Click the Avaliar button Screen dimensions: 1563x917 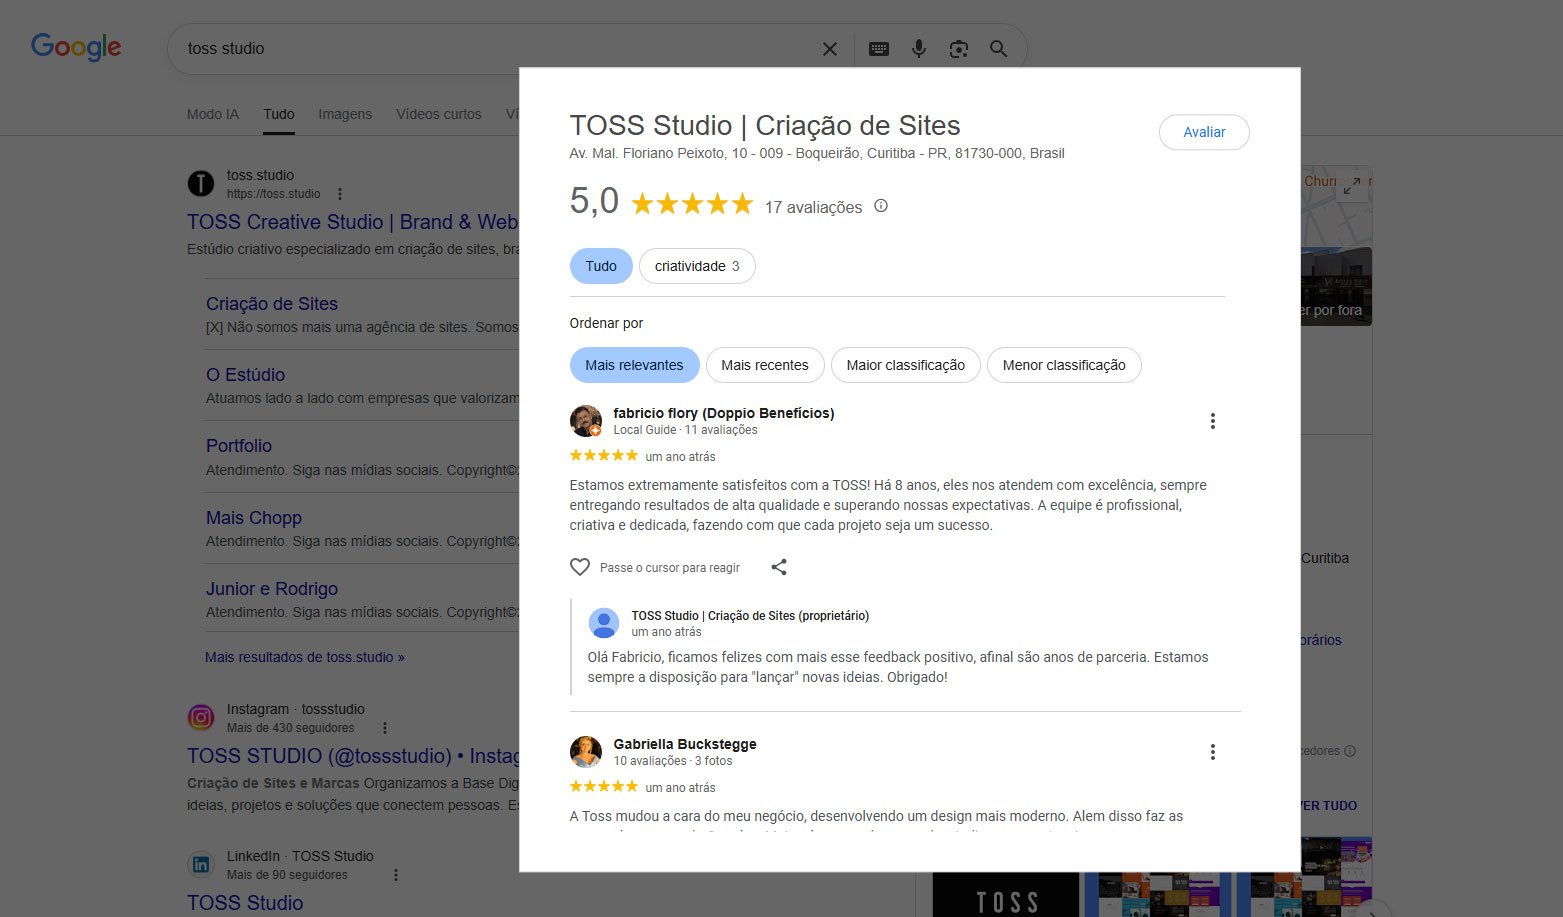pos(1204,132)
